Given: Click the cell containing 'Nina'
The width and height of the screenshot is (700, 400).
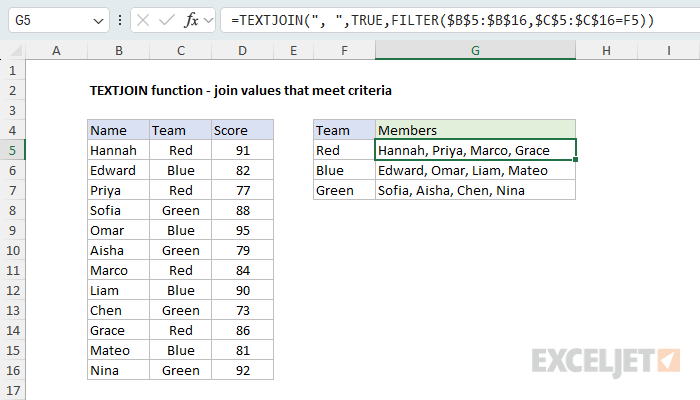Looking at the screenshot, I should coord(118,371).
